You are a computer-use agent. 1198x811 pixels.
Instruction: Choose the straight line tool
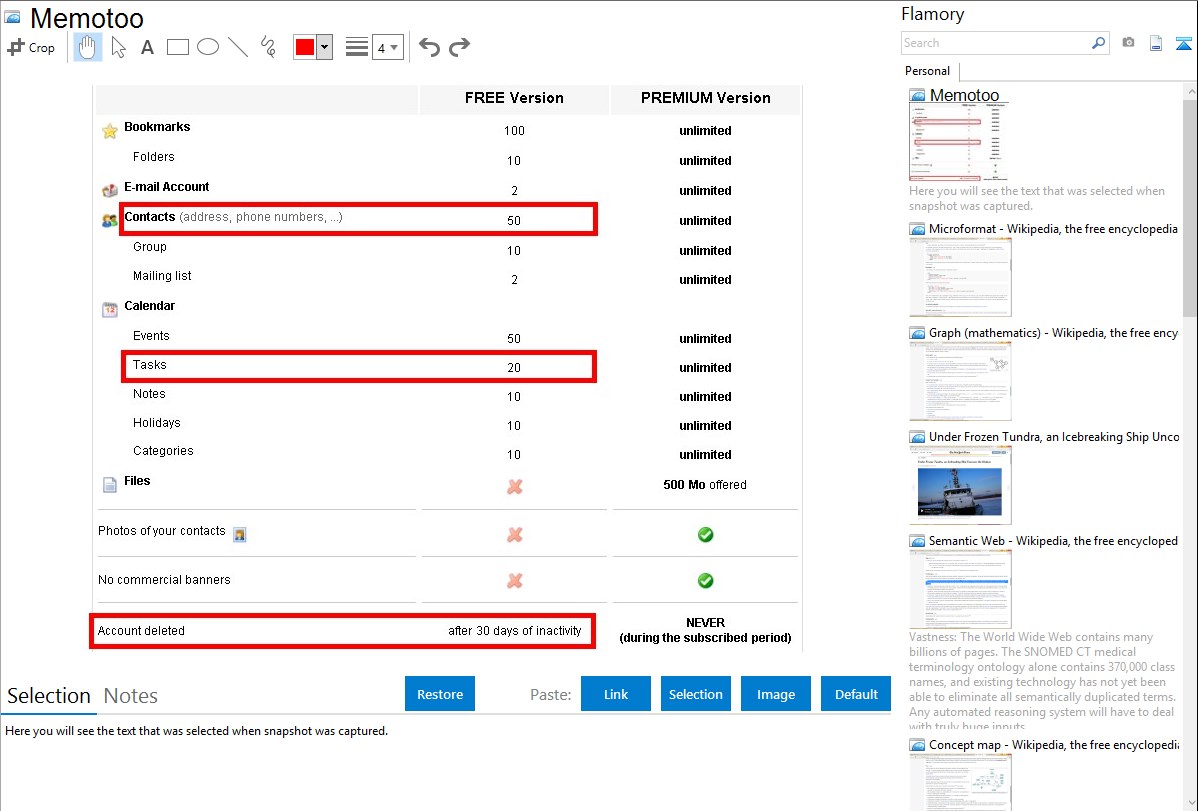click(238, 47)
